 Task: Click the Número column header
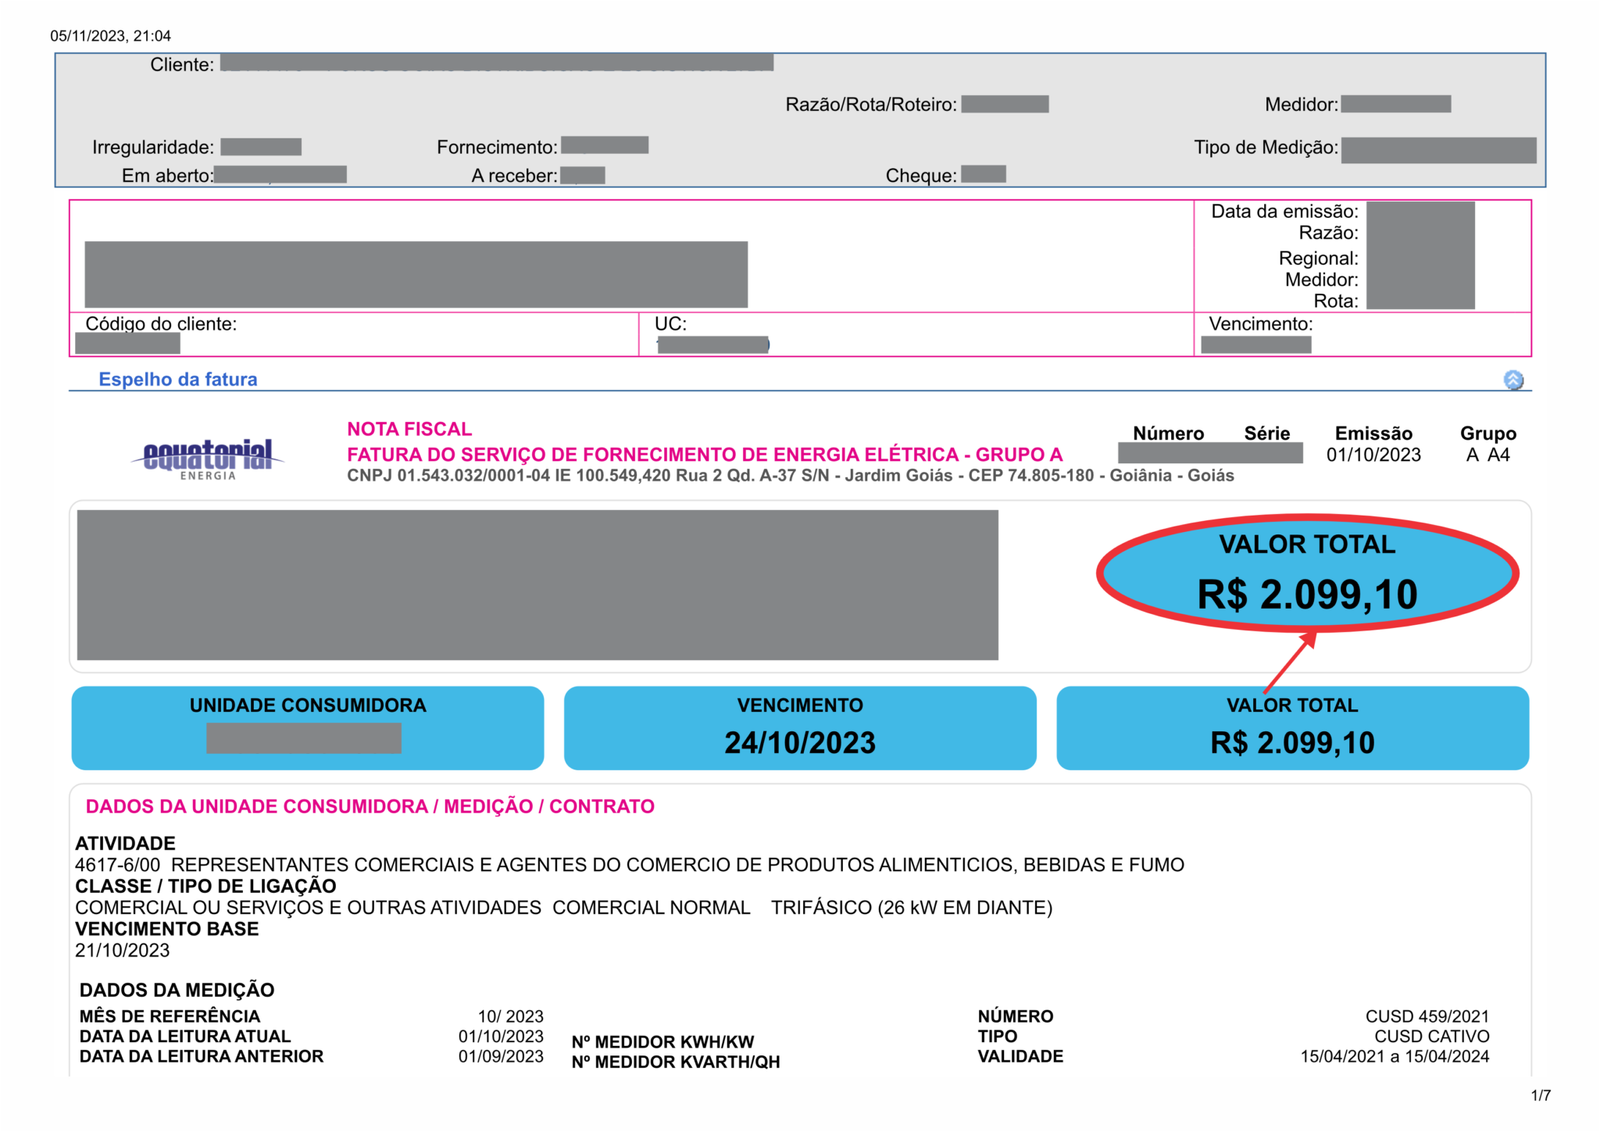pos(1168,433)
